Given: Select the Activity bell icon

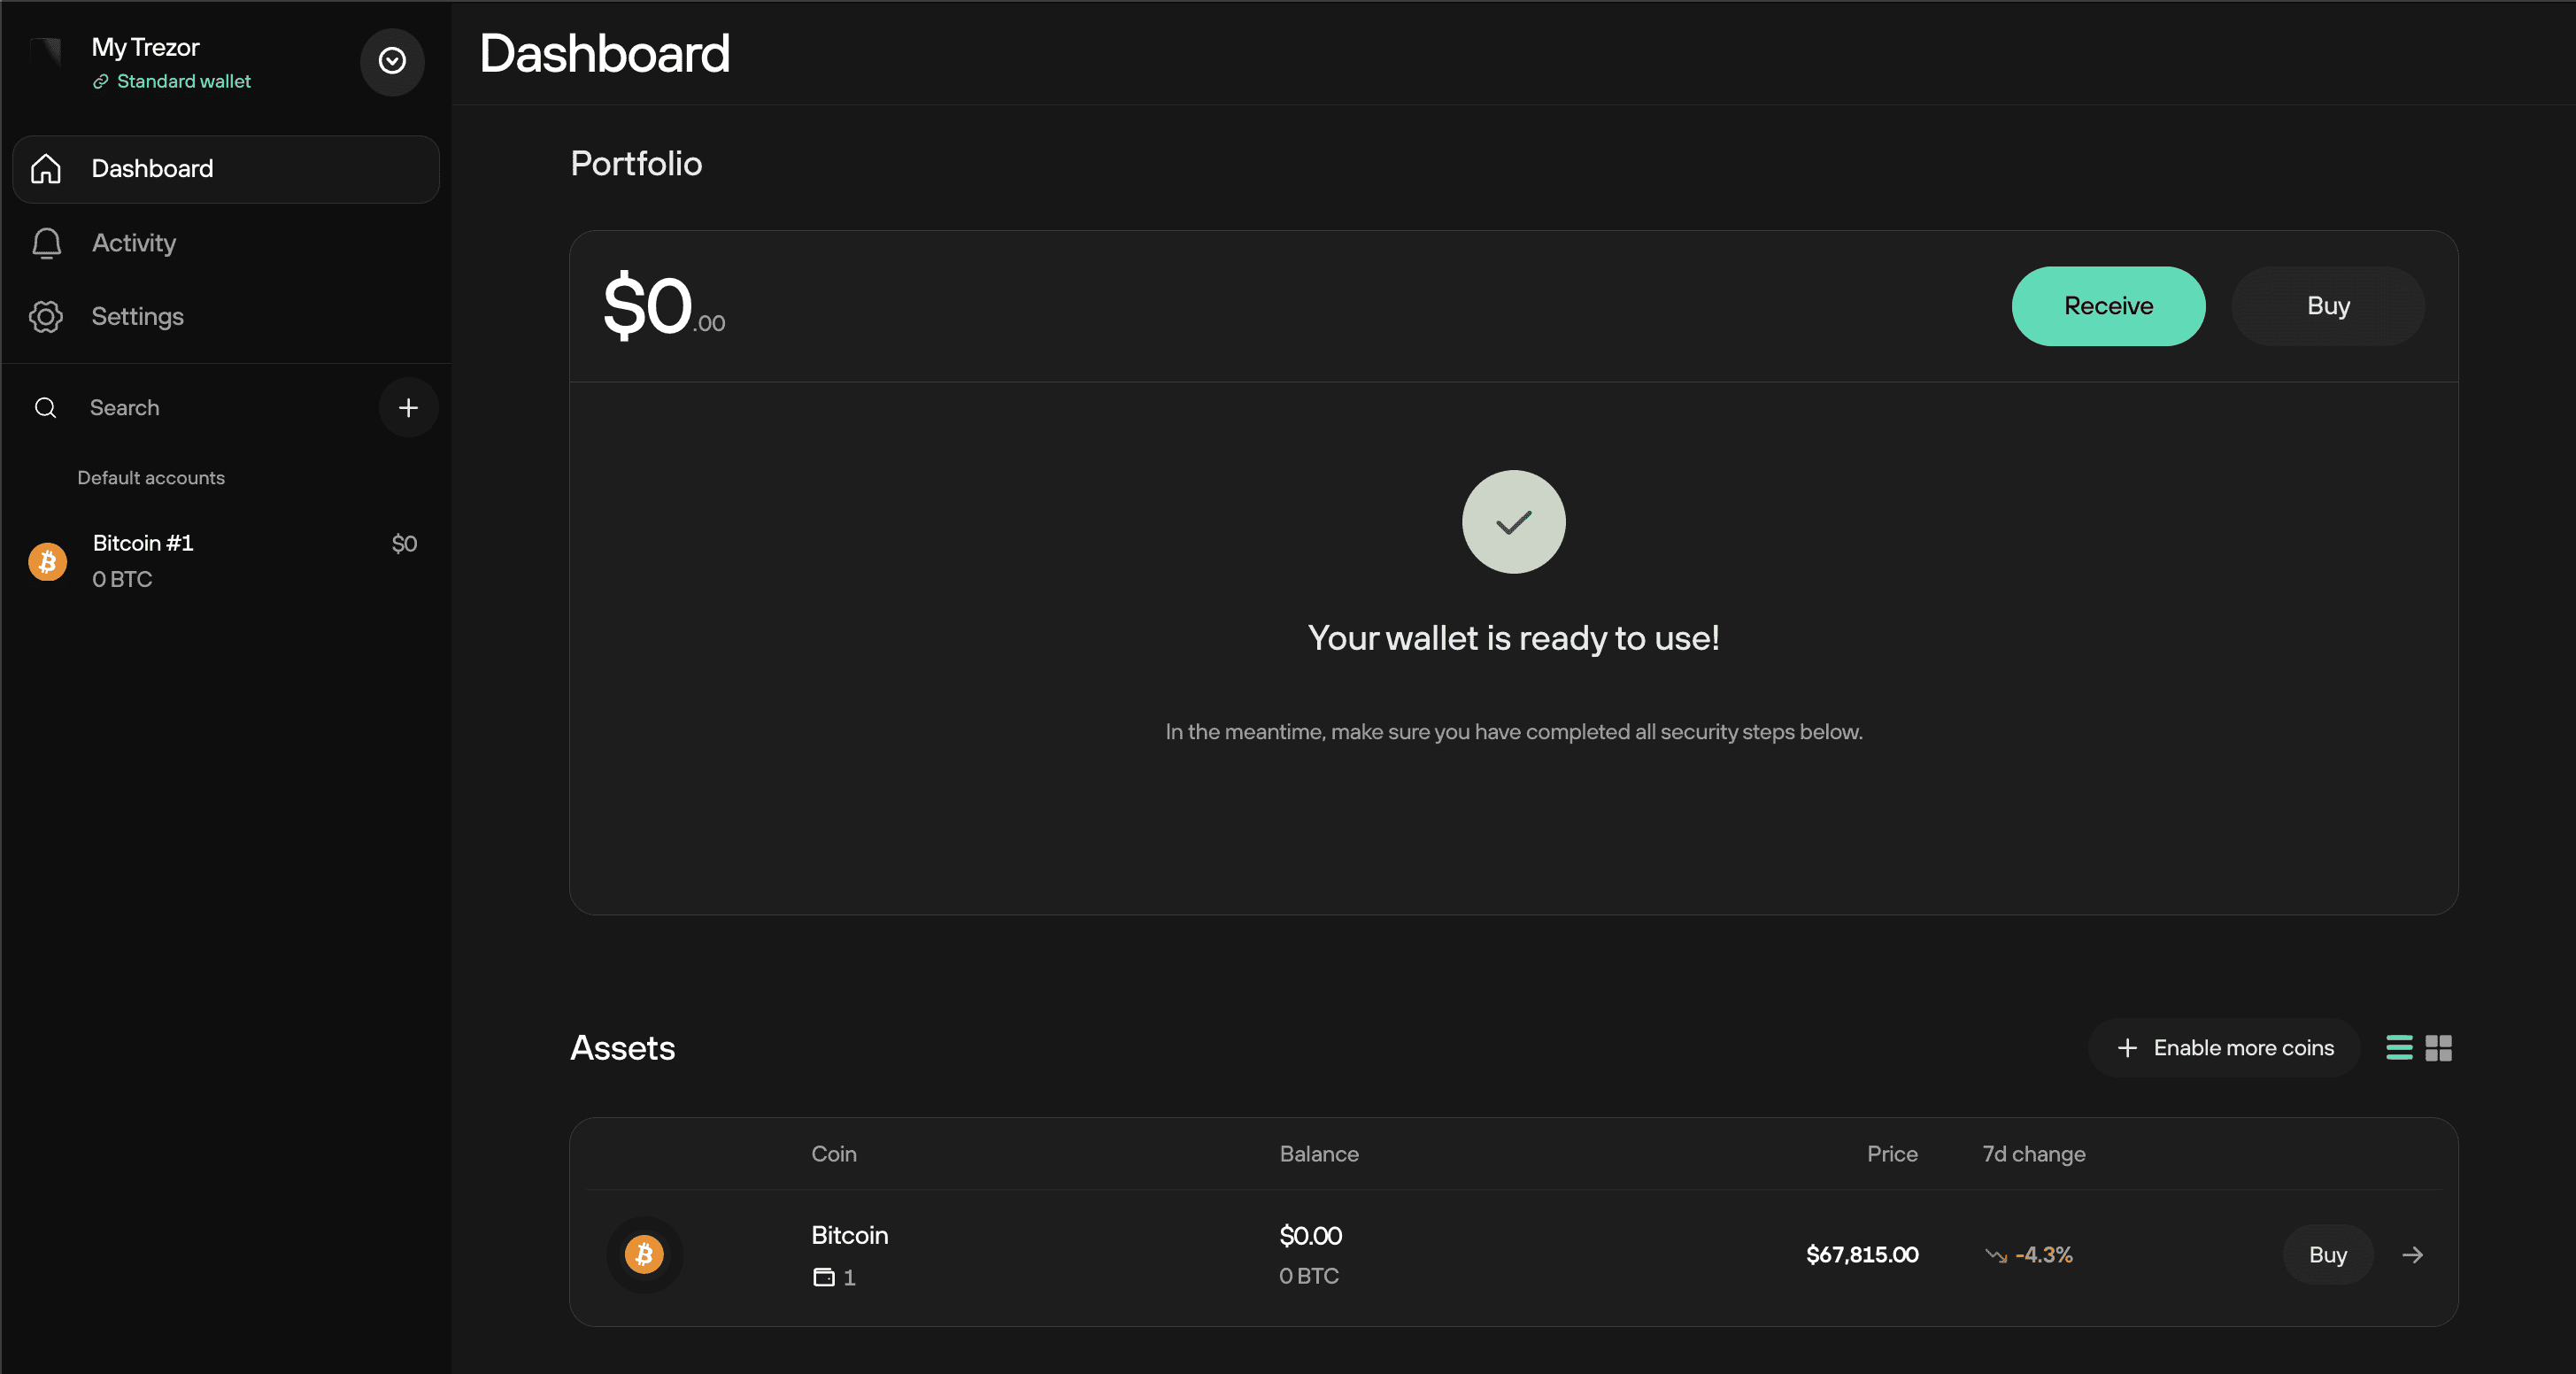Looking at the screenshot, I should coord(46,243).
